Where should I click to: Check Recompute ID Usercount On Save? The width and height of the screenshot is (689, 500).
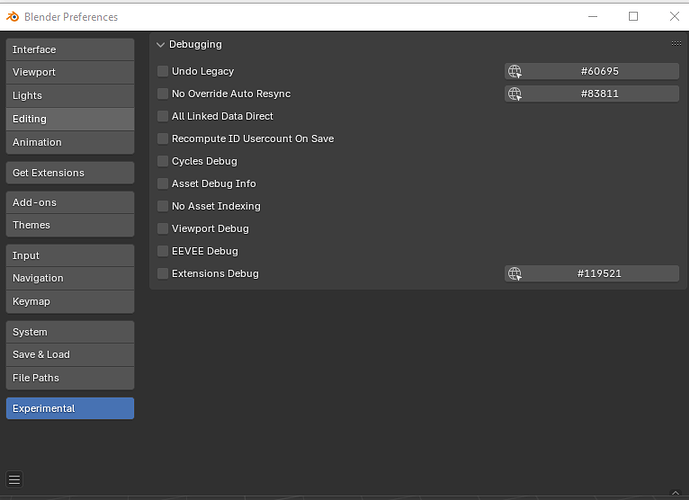(163, 138)
